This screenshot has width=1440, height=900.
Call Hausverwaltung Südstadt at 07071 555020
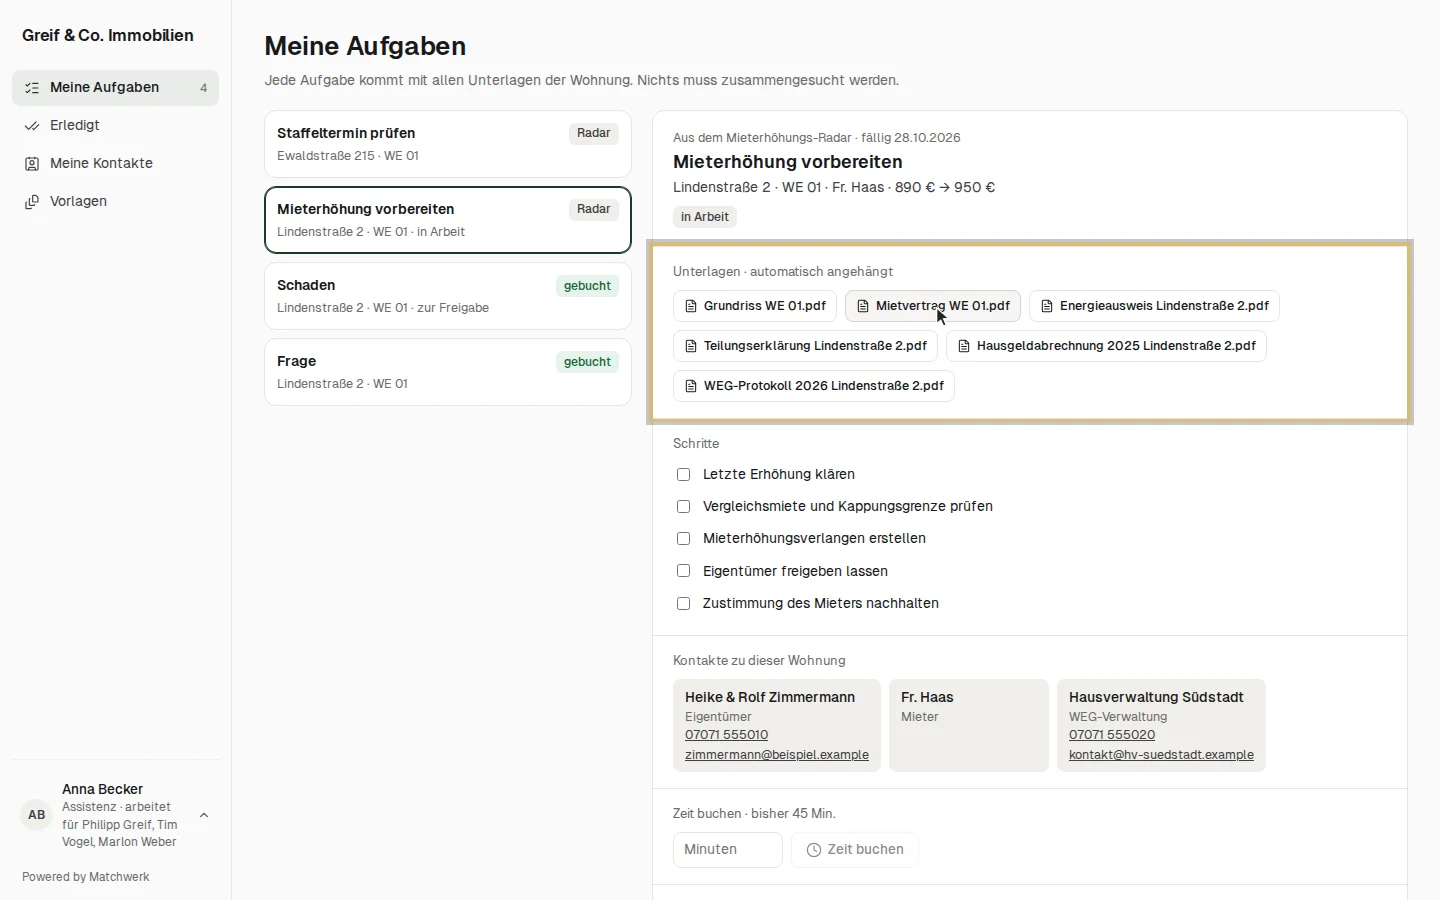point(1112,735)
